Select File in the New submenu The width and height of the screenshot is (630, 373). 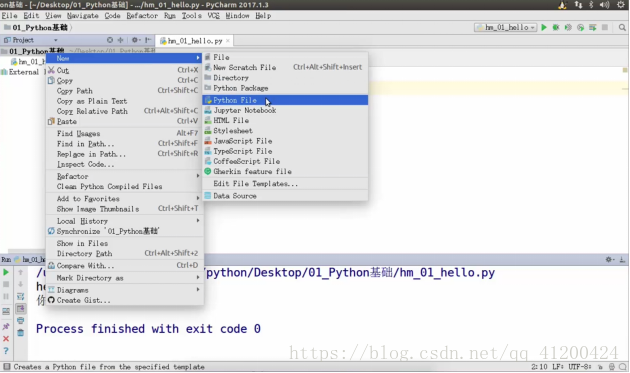coord(285,57)
